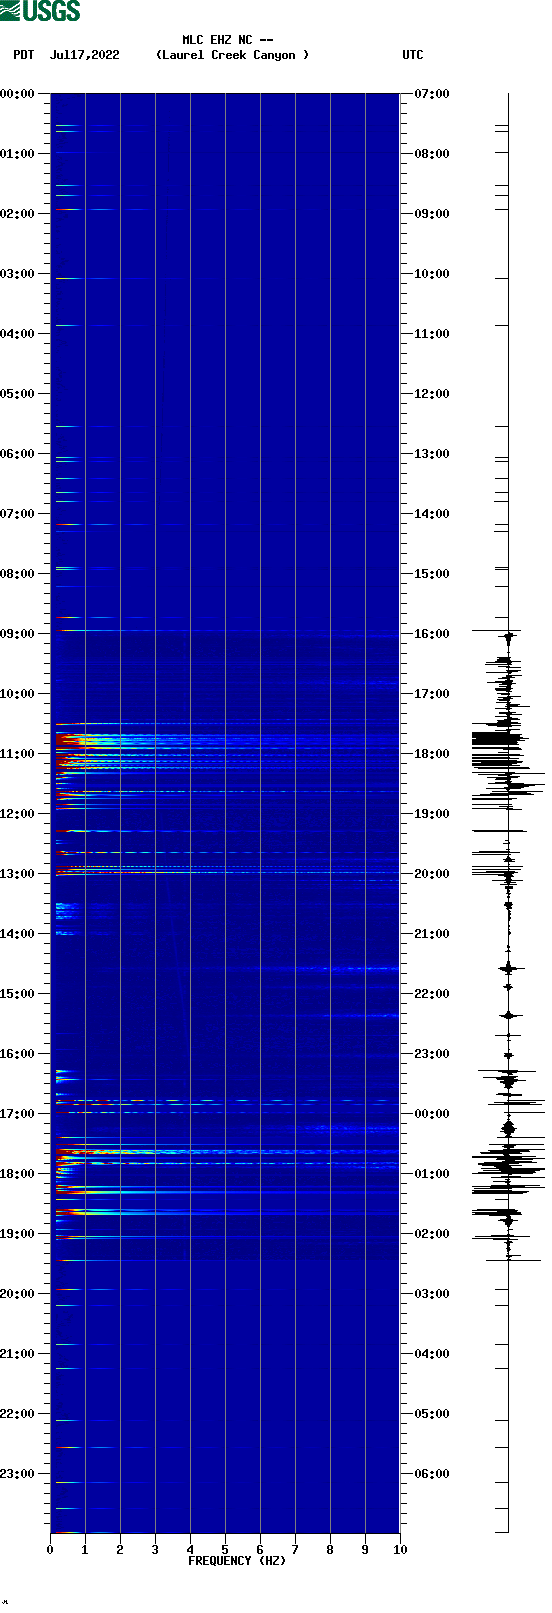Select the '(Laurel Creek Canyon )' subtitle
This screenshot has height=1613, width=552.
[x=232, y=55]
